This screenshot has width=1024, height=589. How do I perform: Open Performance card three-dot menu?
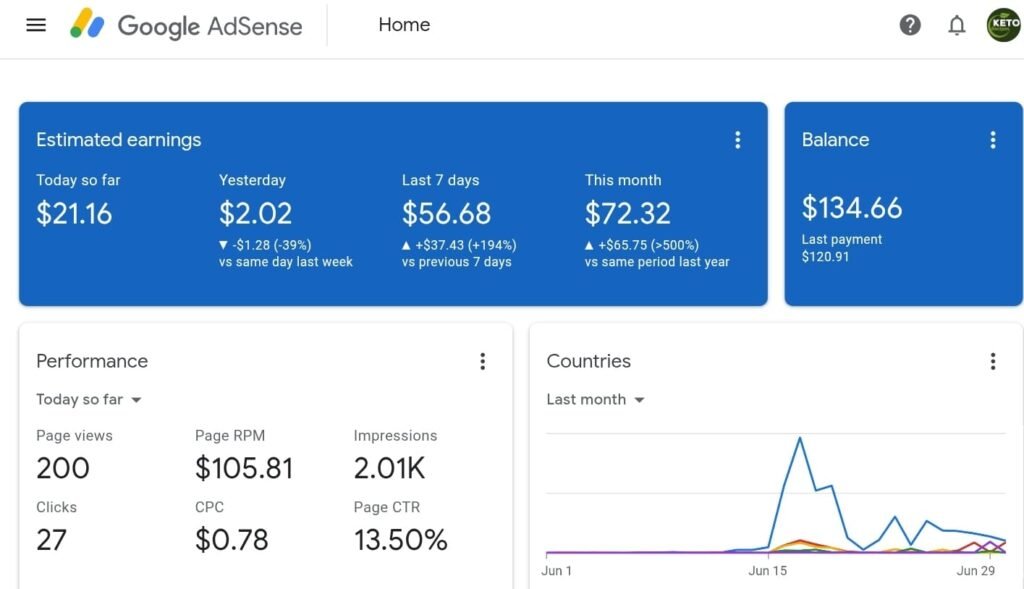tap(483, 361)
